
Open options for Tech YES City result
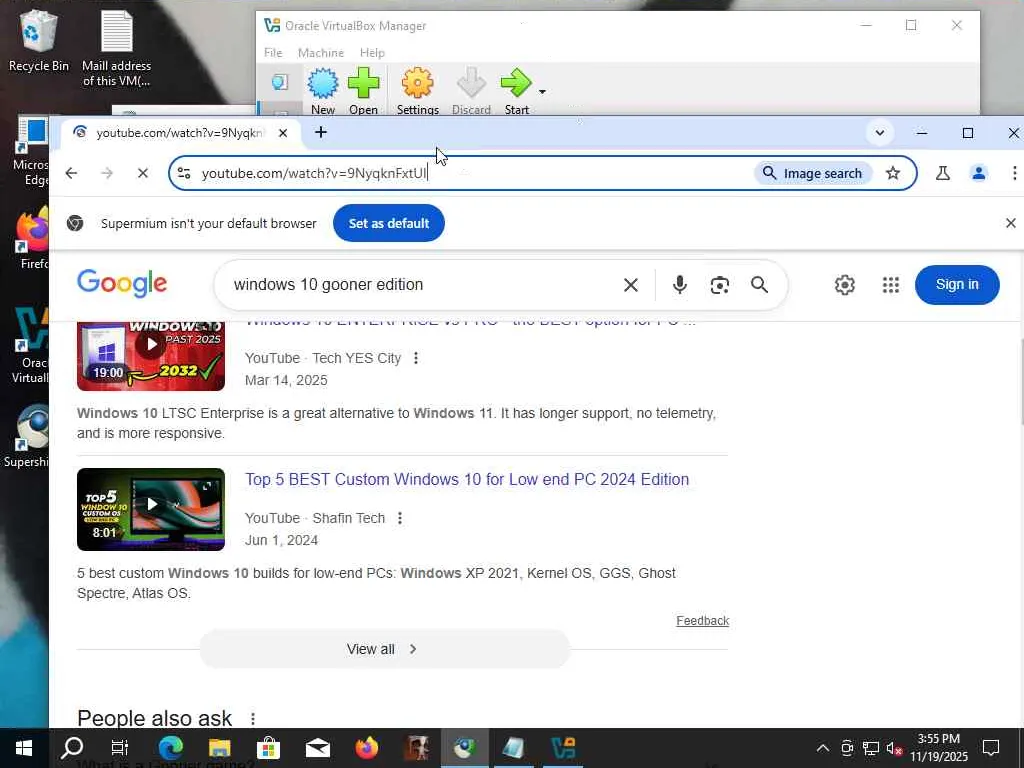[x=416, y=358]
